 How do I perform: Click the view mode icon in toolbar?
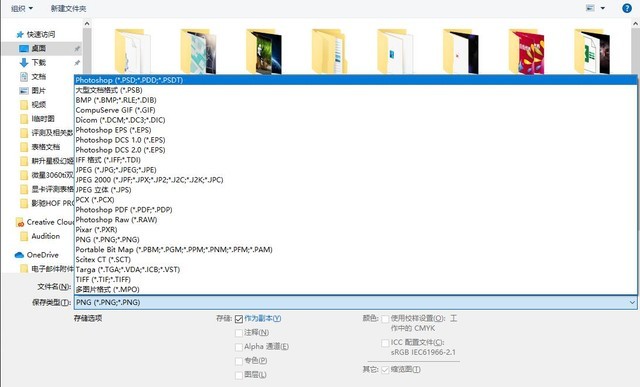tap(590, 8)
